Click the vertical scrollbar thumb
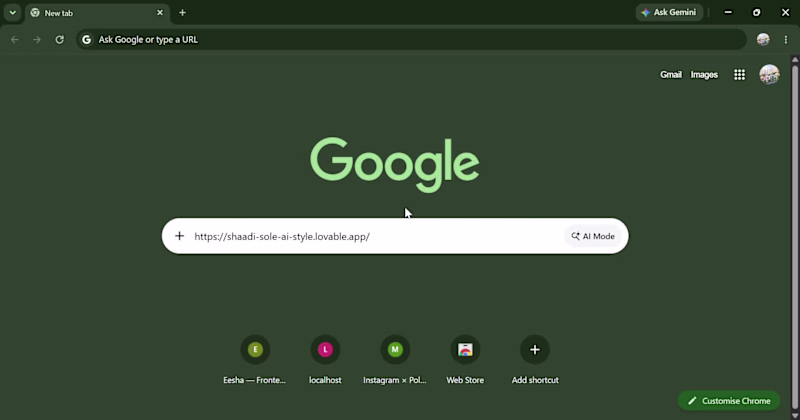The image size is (800, 420). 795,235
